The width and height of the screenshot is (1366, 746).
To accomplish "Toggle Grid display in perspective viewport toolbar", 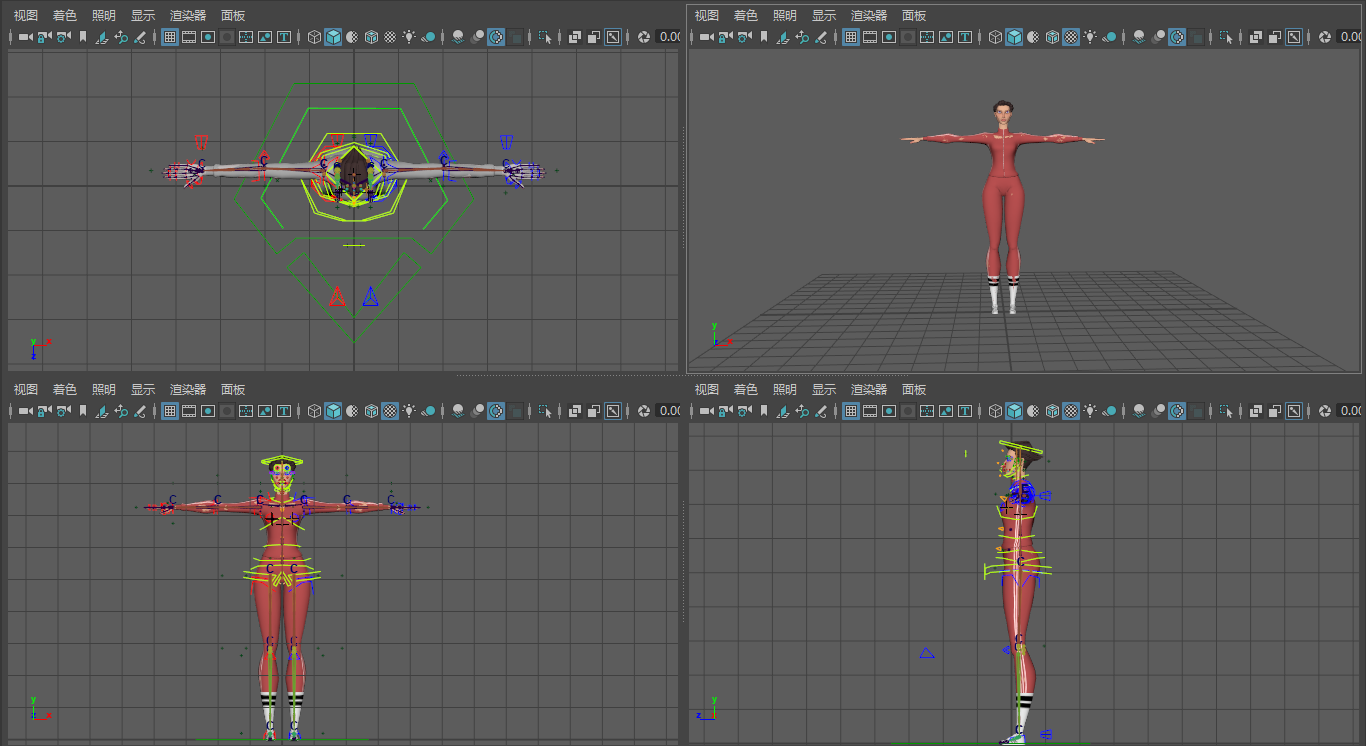I will tap(851, 37).
